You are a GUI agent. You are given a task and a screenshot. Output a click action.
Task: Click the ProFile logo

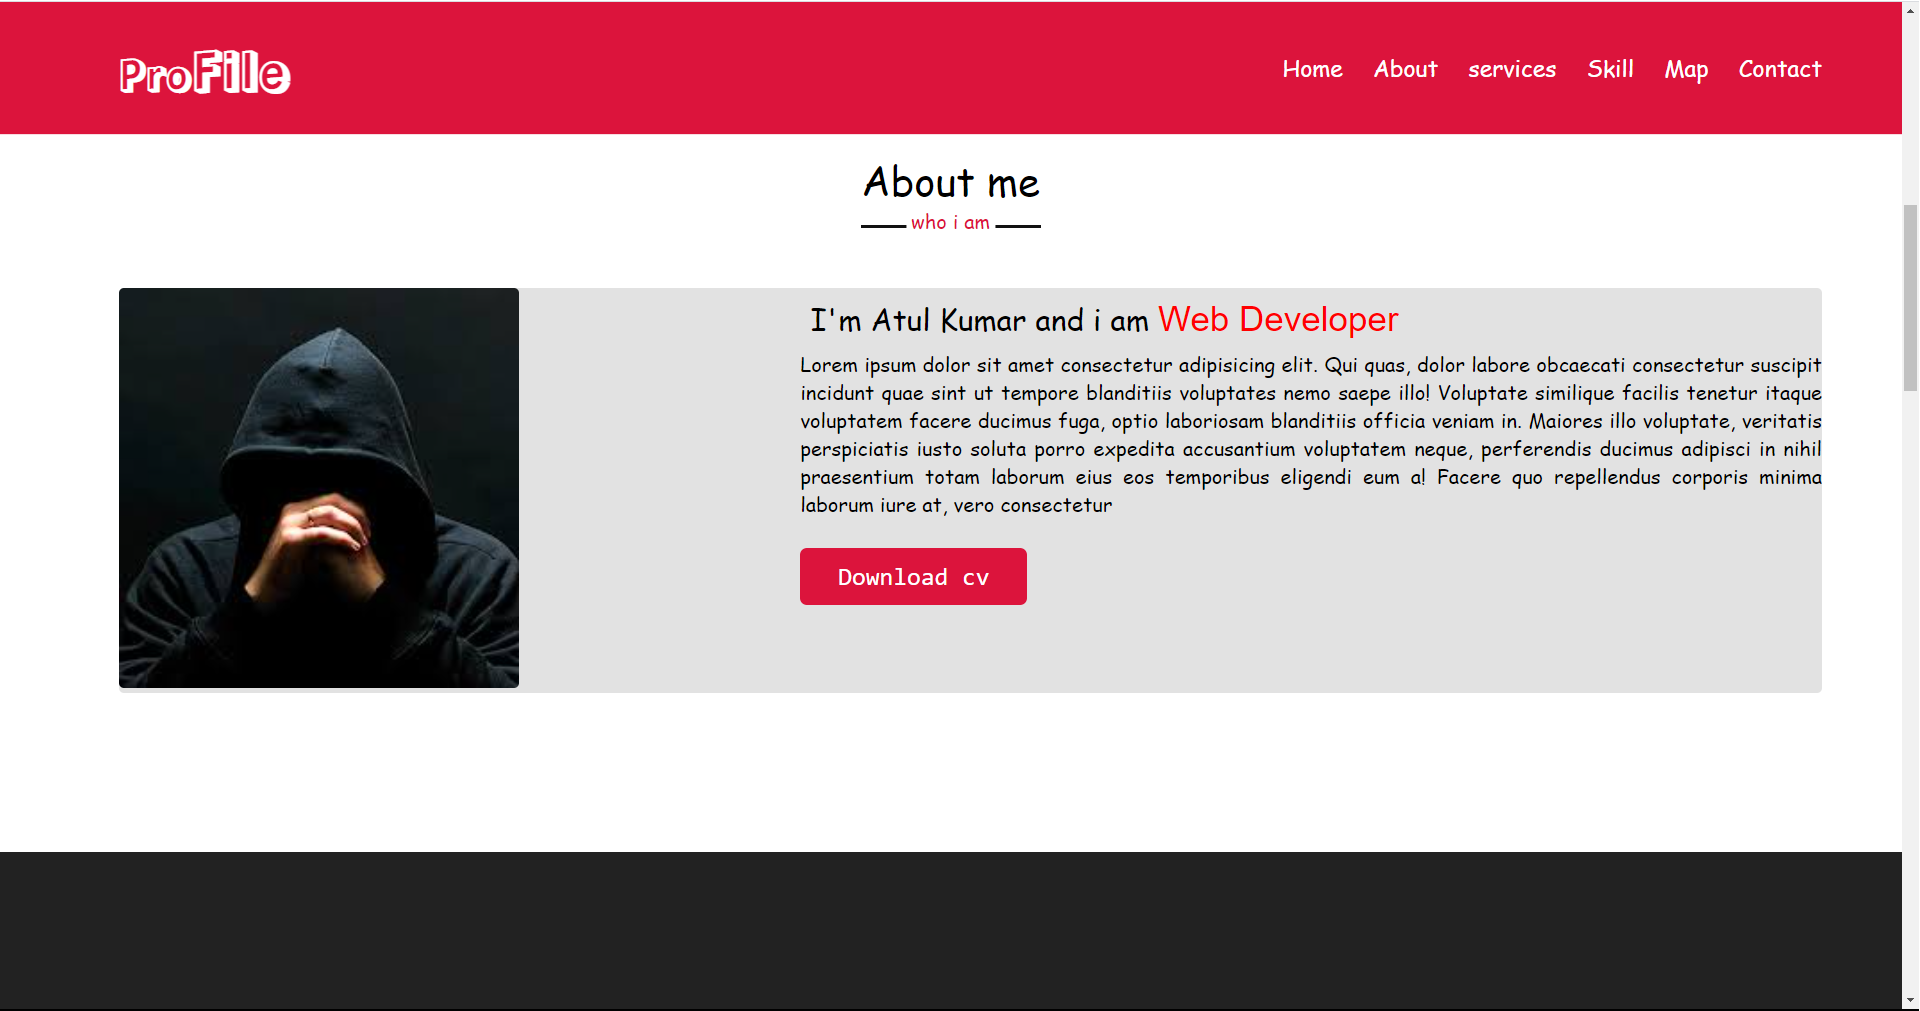tap(204, 72)
